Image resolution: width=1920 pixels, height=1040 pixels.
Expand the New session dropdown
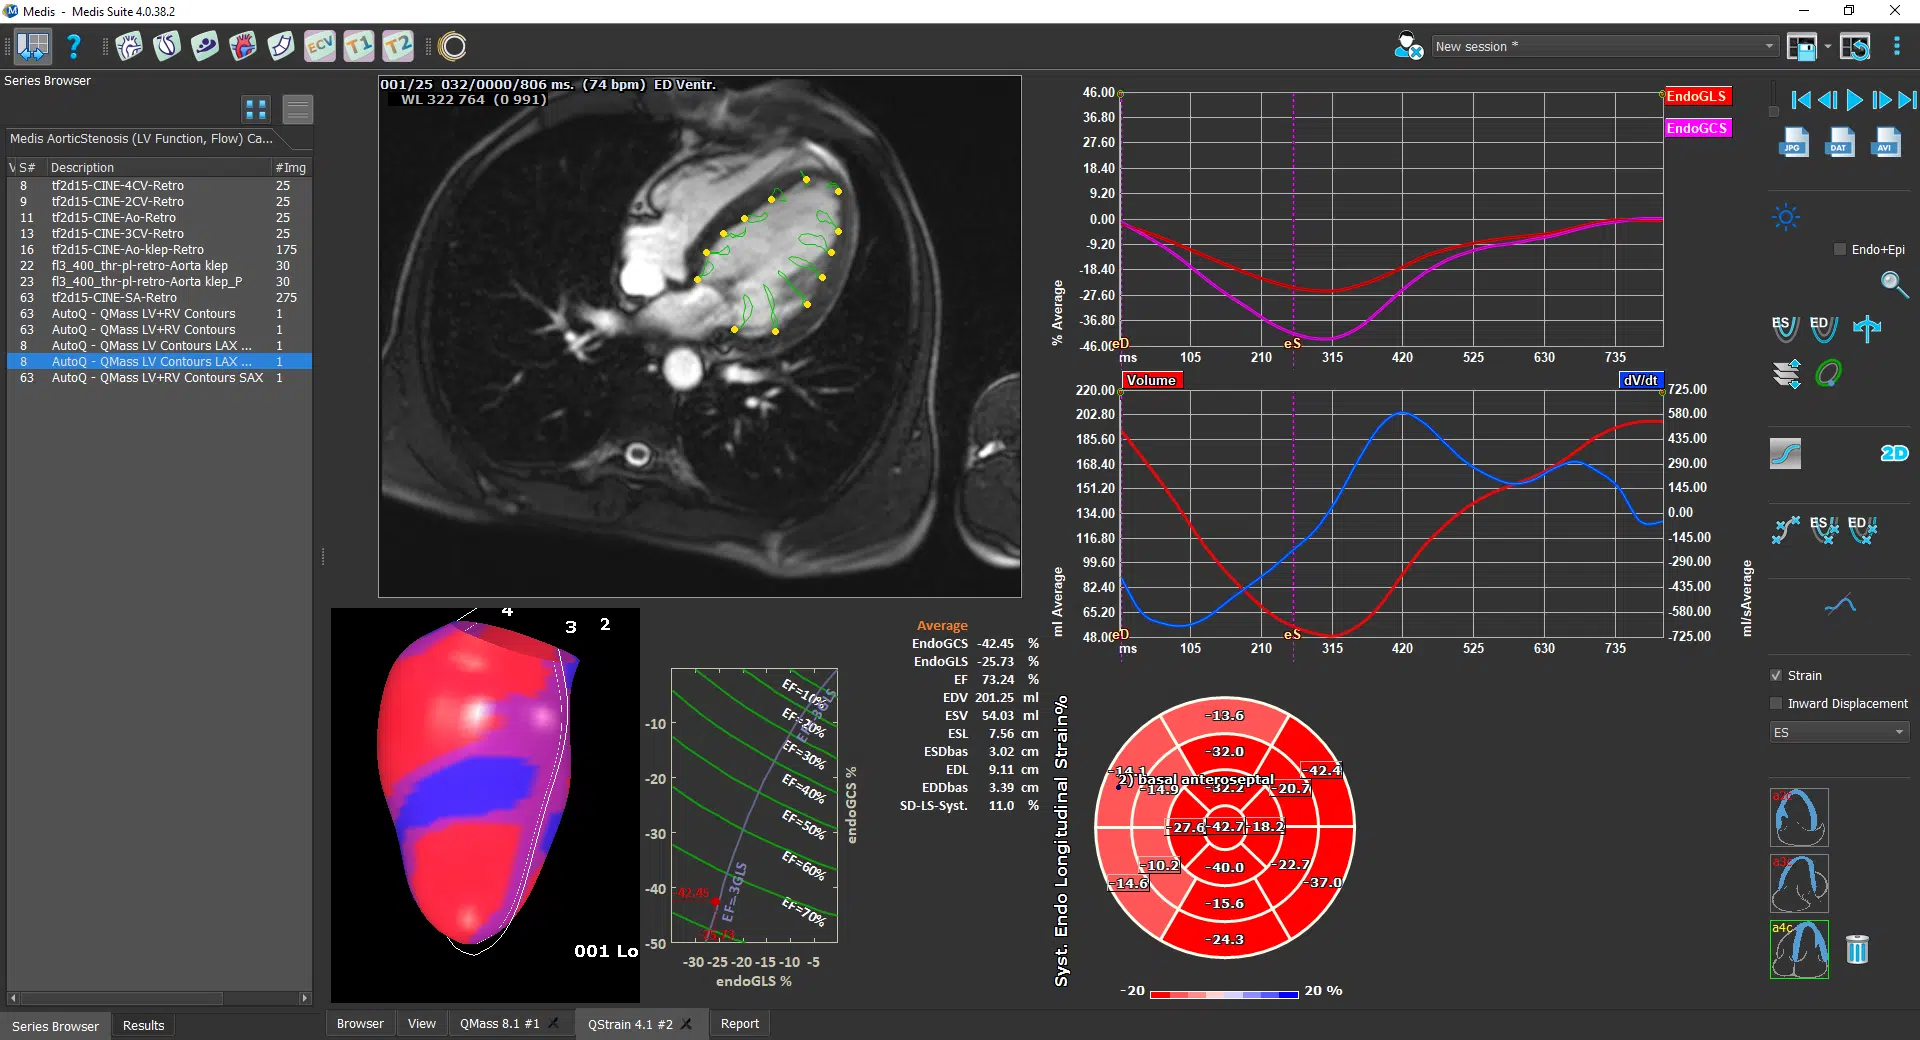[x=1769, y=47]
